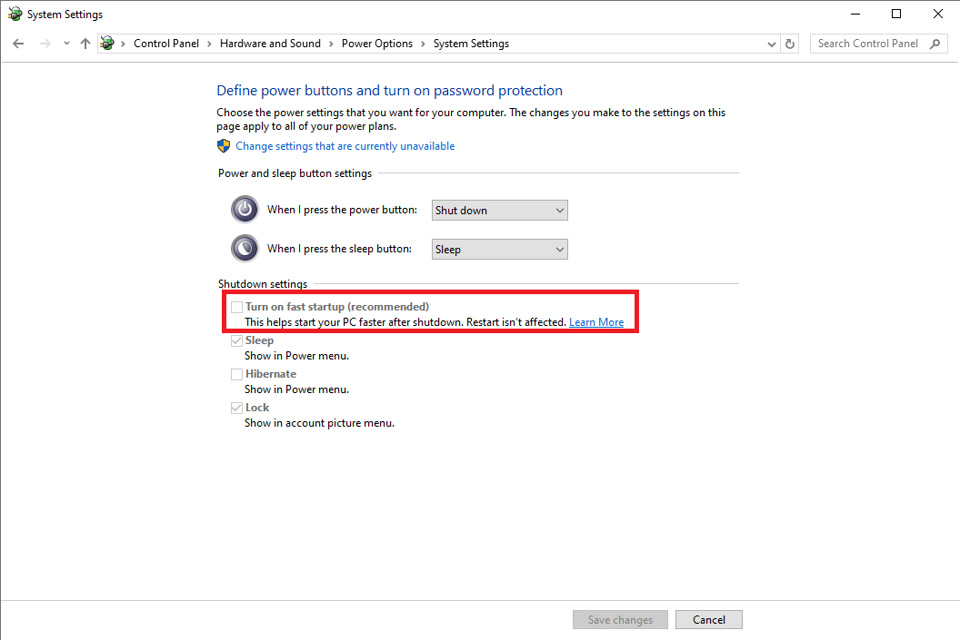Click the sleep button moon icon
Viewport: 960px width, 640px height.
pos(244,248)
